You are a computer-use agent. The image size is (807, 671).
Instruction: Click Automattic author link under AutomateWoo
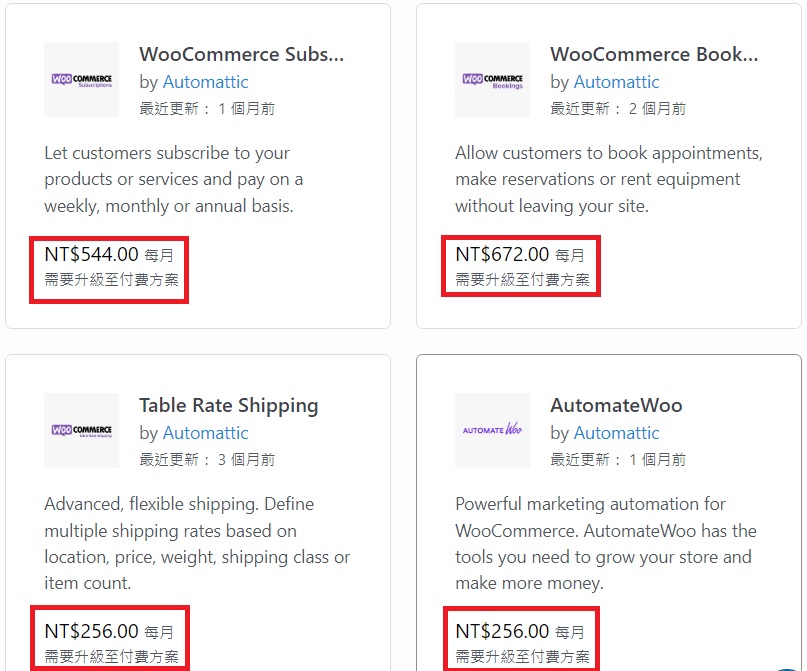[617, 433]
